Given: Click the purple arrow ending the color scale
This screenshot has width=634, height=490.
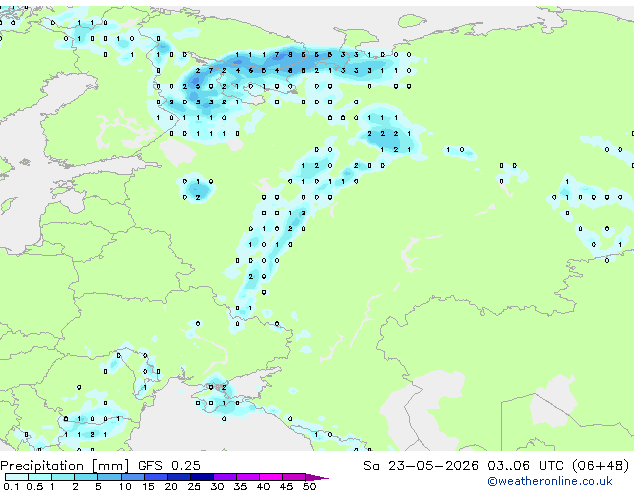Looking at the screenshot, I should (317, 478).
